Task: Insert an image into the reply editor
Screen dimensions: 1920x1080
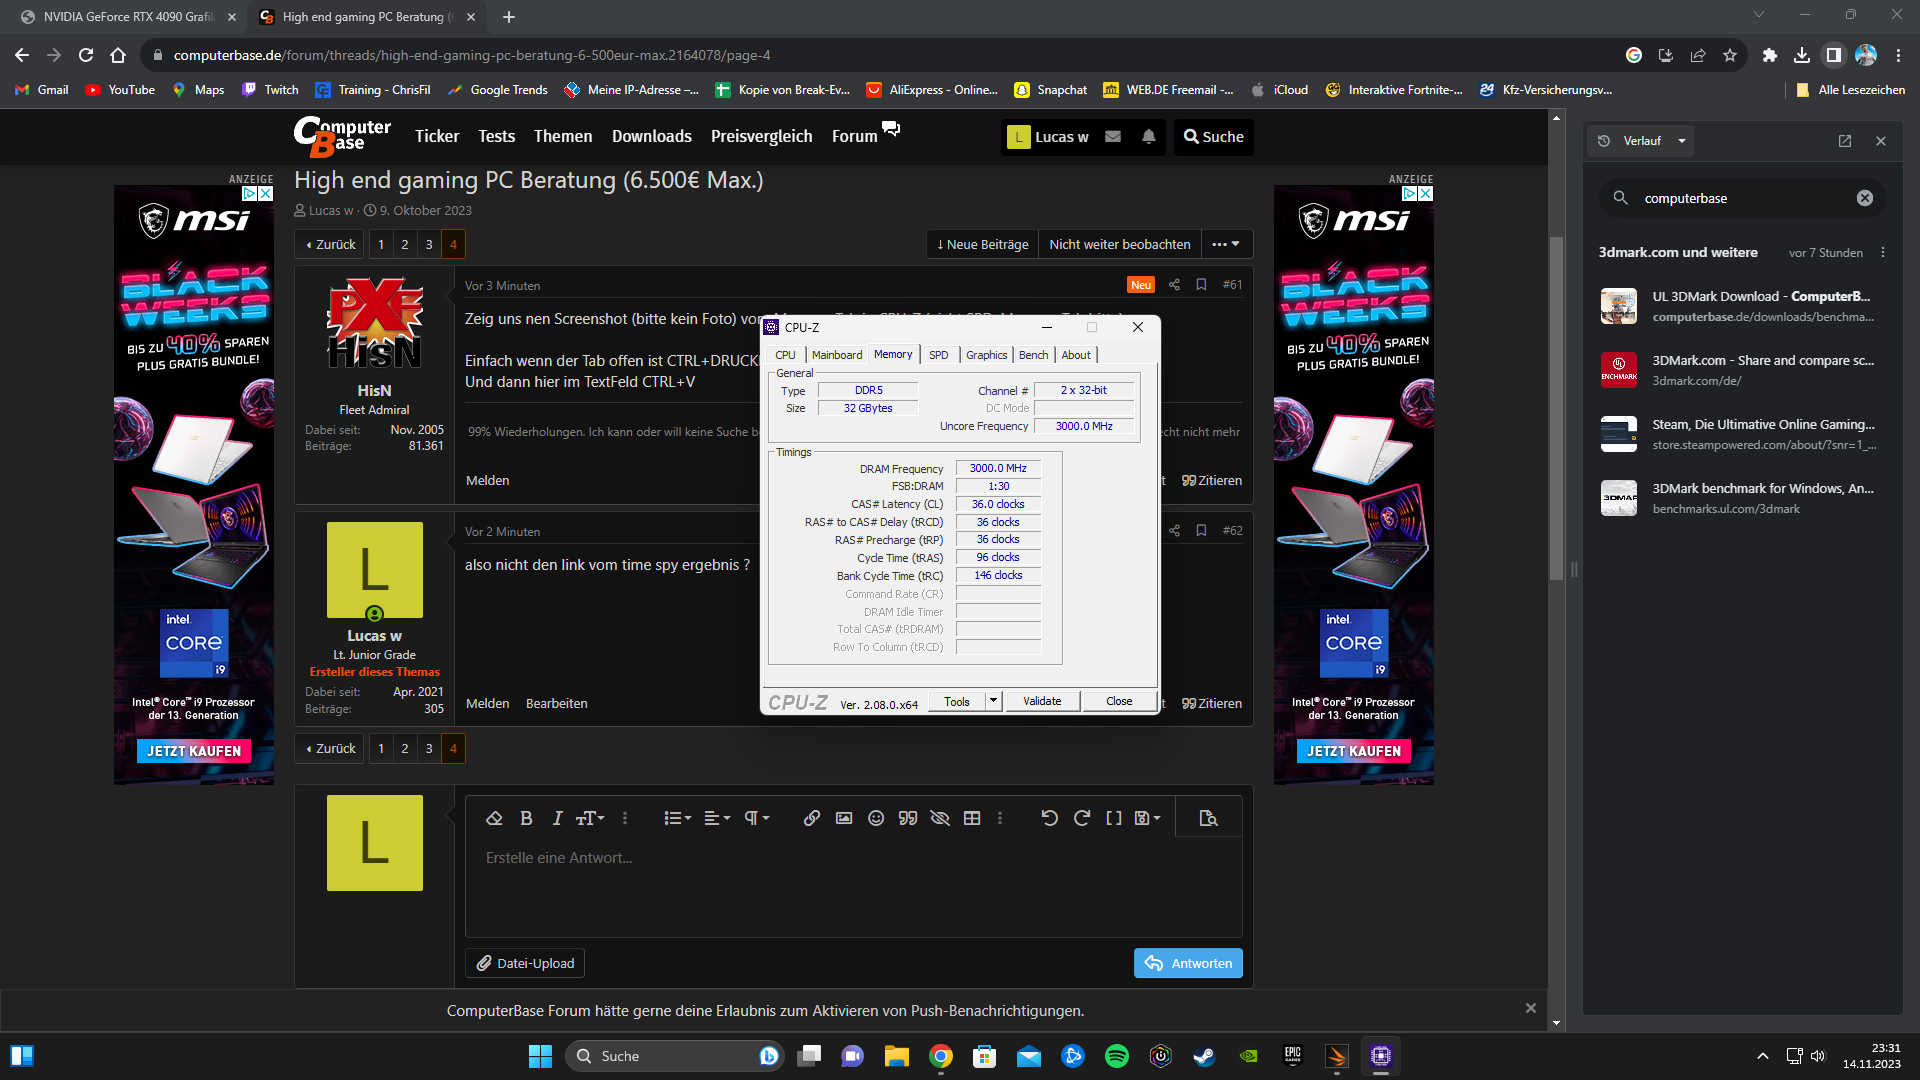Action: point(843,817)
